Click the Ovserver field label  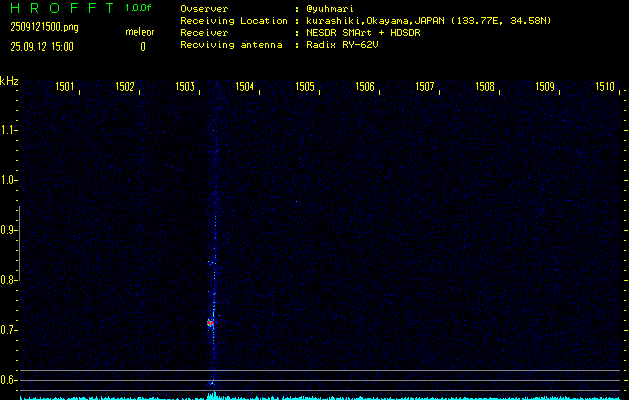[x=204, y=9]
